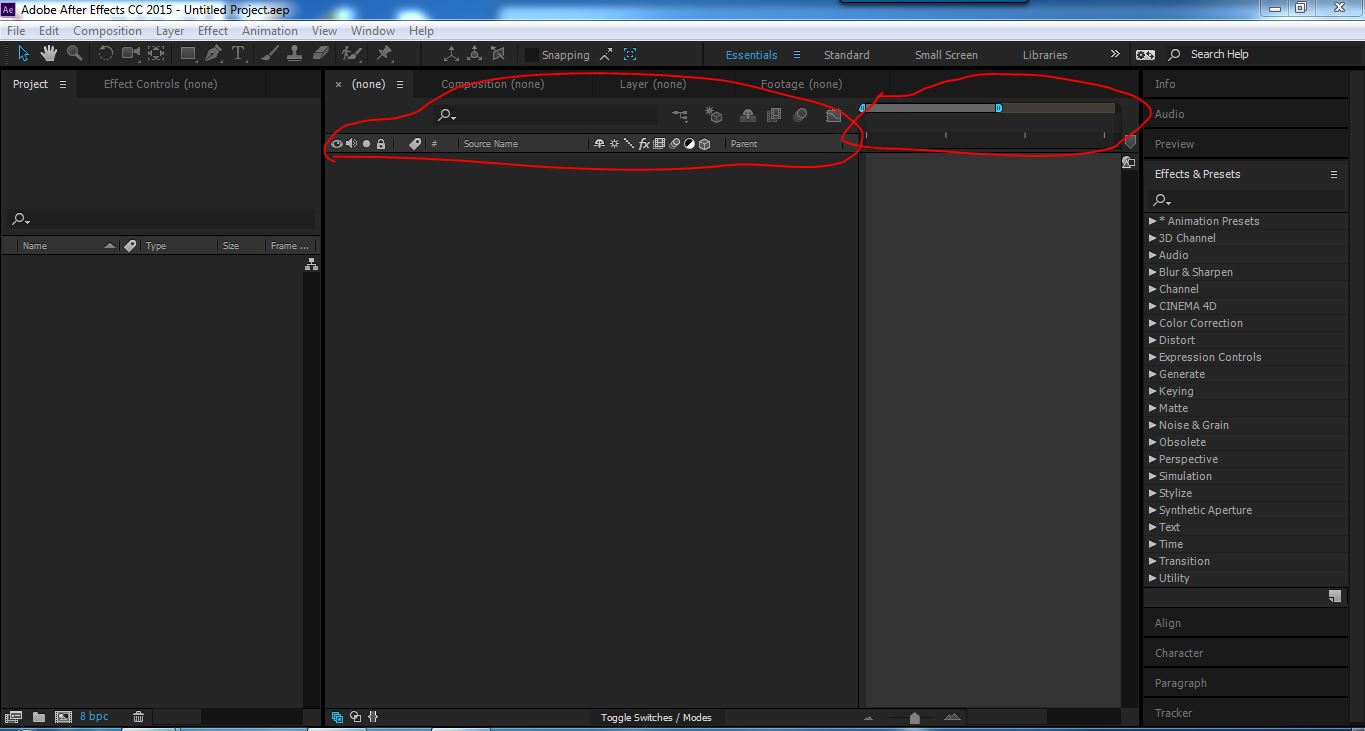1365x731 pixels.
Task: Select the Clone Stamp tool
Action: (294, 53)
